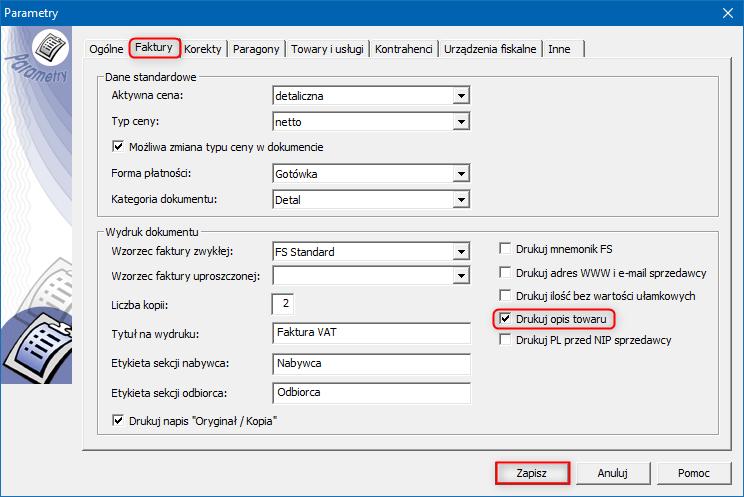This screenshot has height=497, width=744.
Task: Open the Kategoria dokumentu dropdown
Action: tap(461, 200)
